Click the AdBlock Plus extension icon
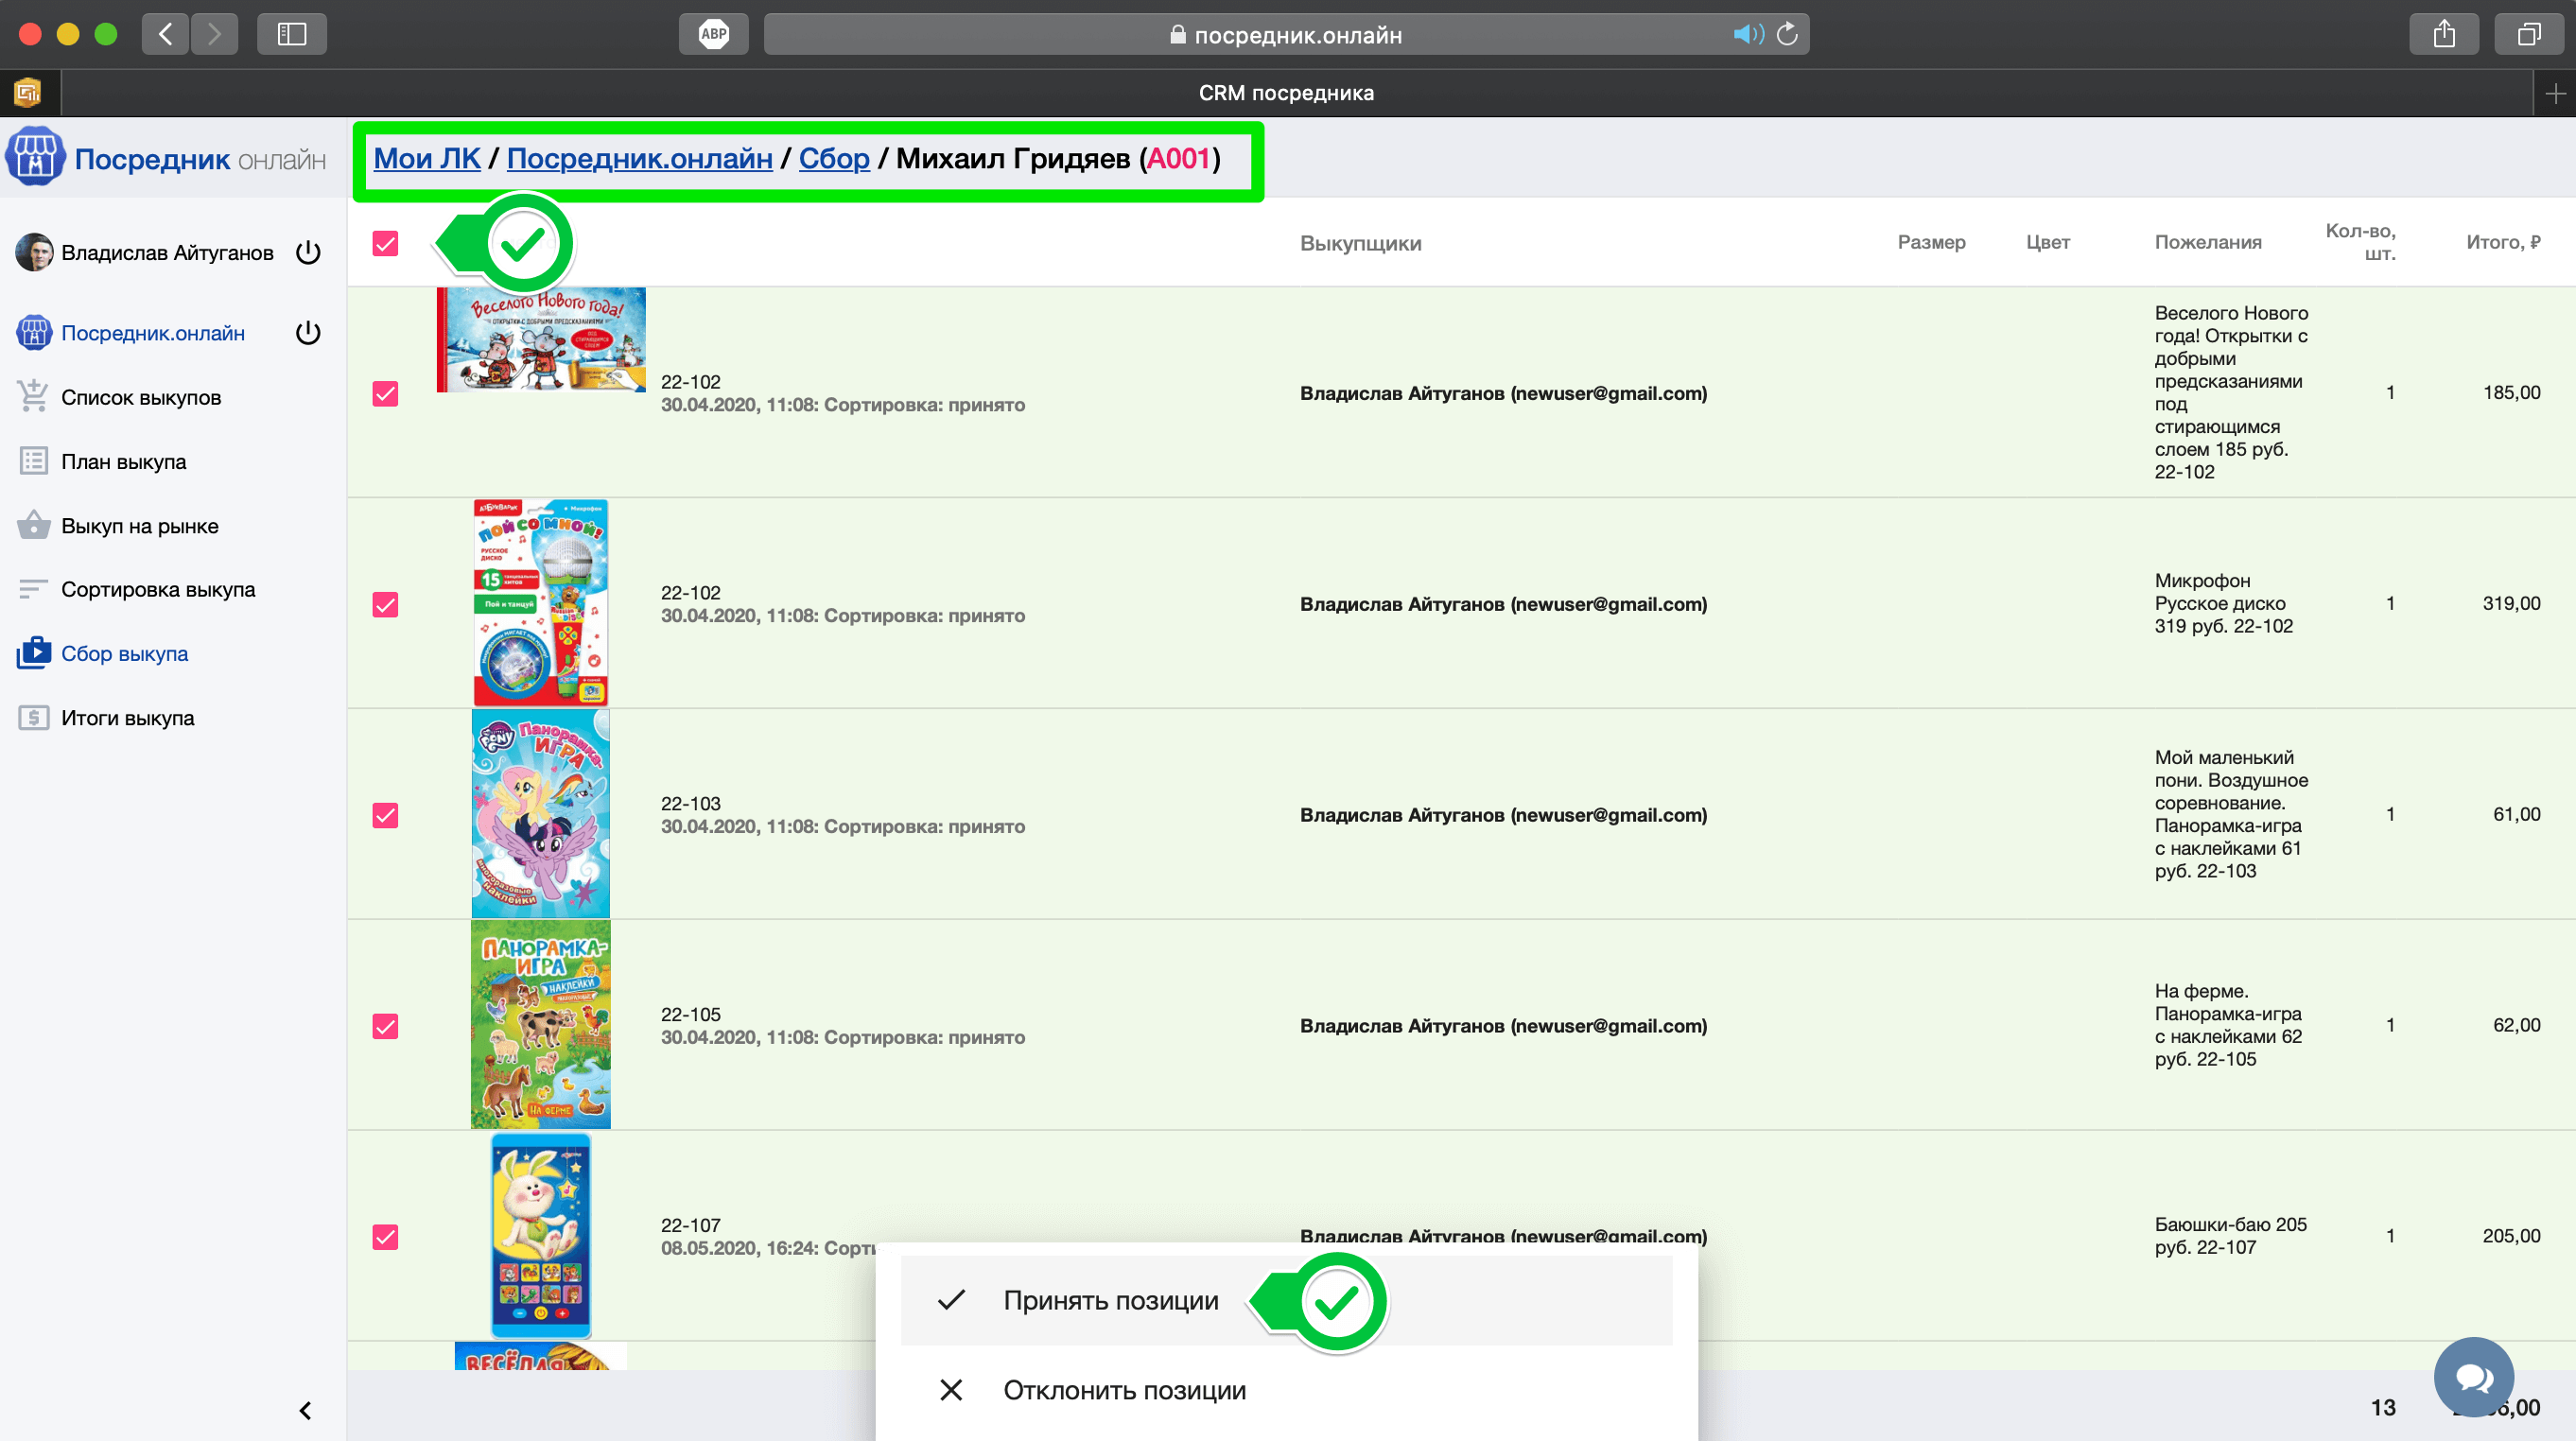The image size is (2576, 1441). pyautogui.click(x=713, y=34)
